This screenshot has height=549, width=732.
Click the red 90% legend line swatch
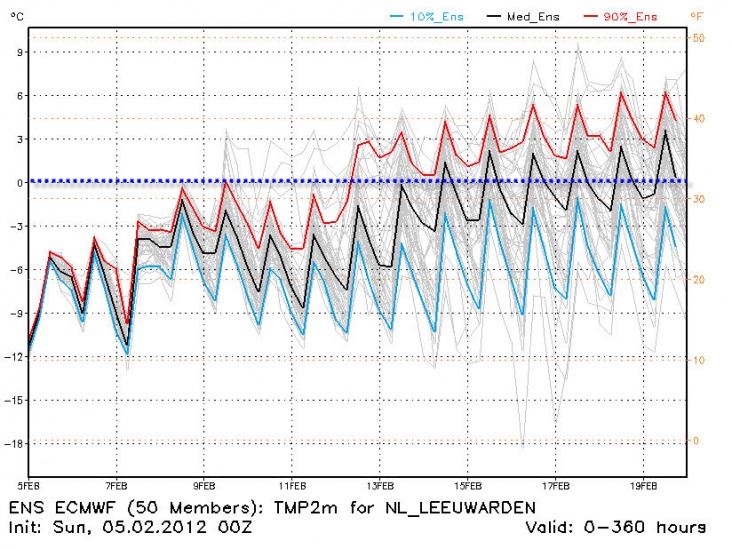[x=591, y=16]
